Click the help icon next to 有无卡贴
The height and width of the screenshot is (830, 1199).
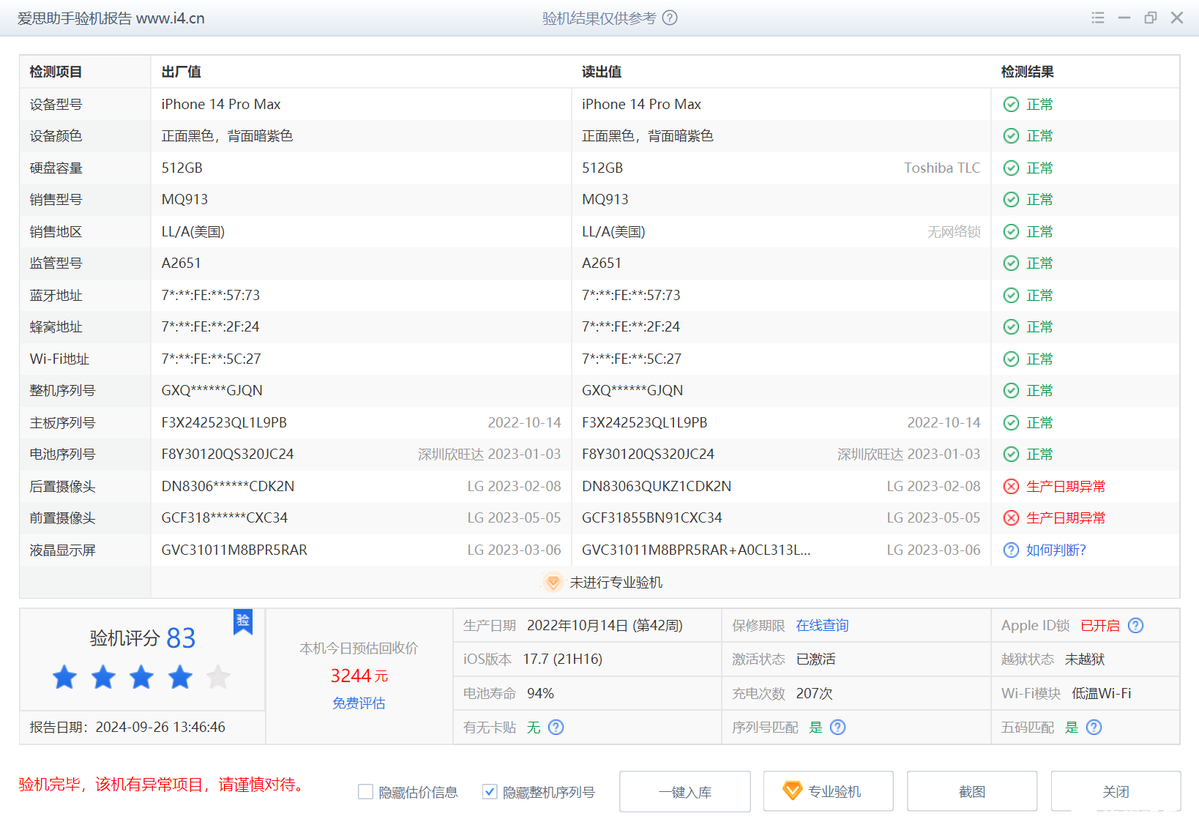click(x=557, y=727)
